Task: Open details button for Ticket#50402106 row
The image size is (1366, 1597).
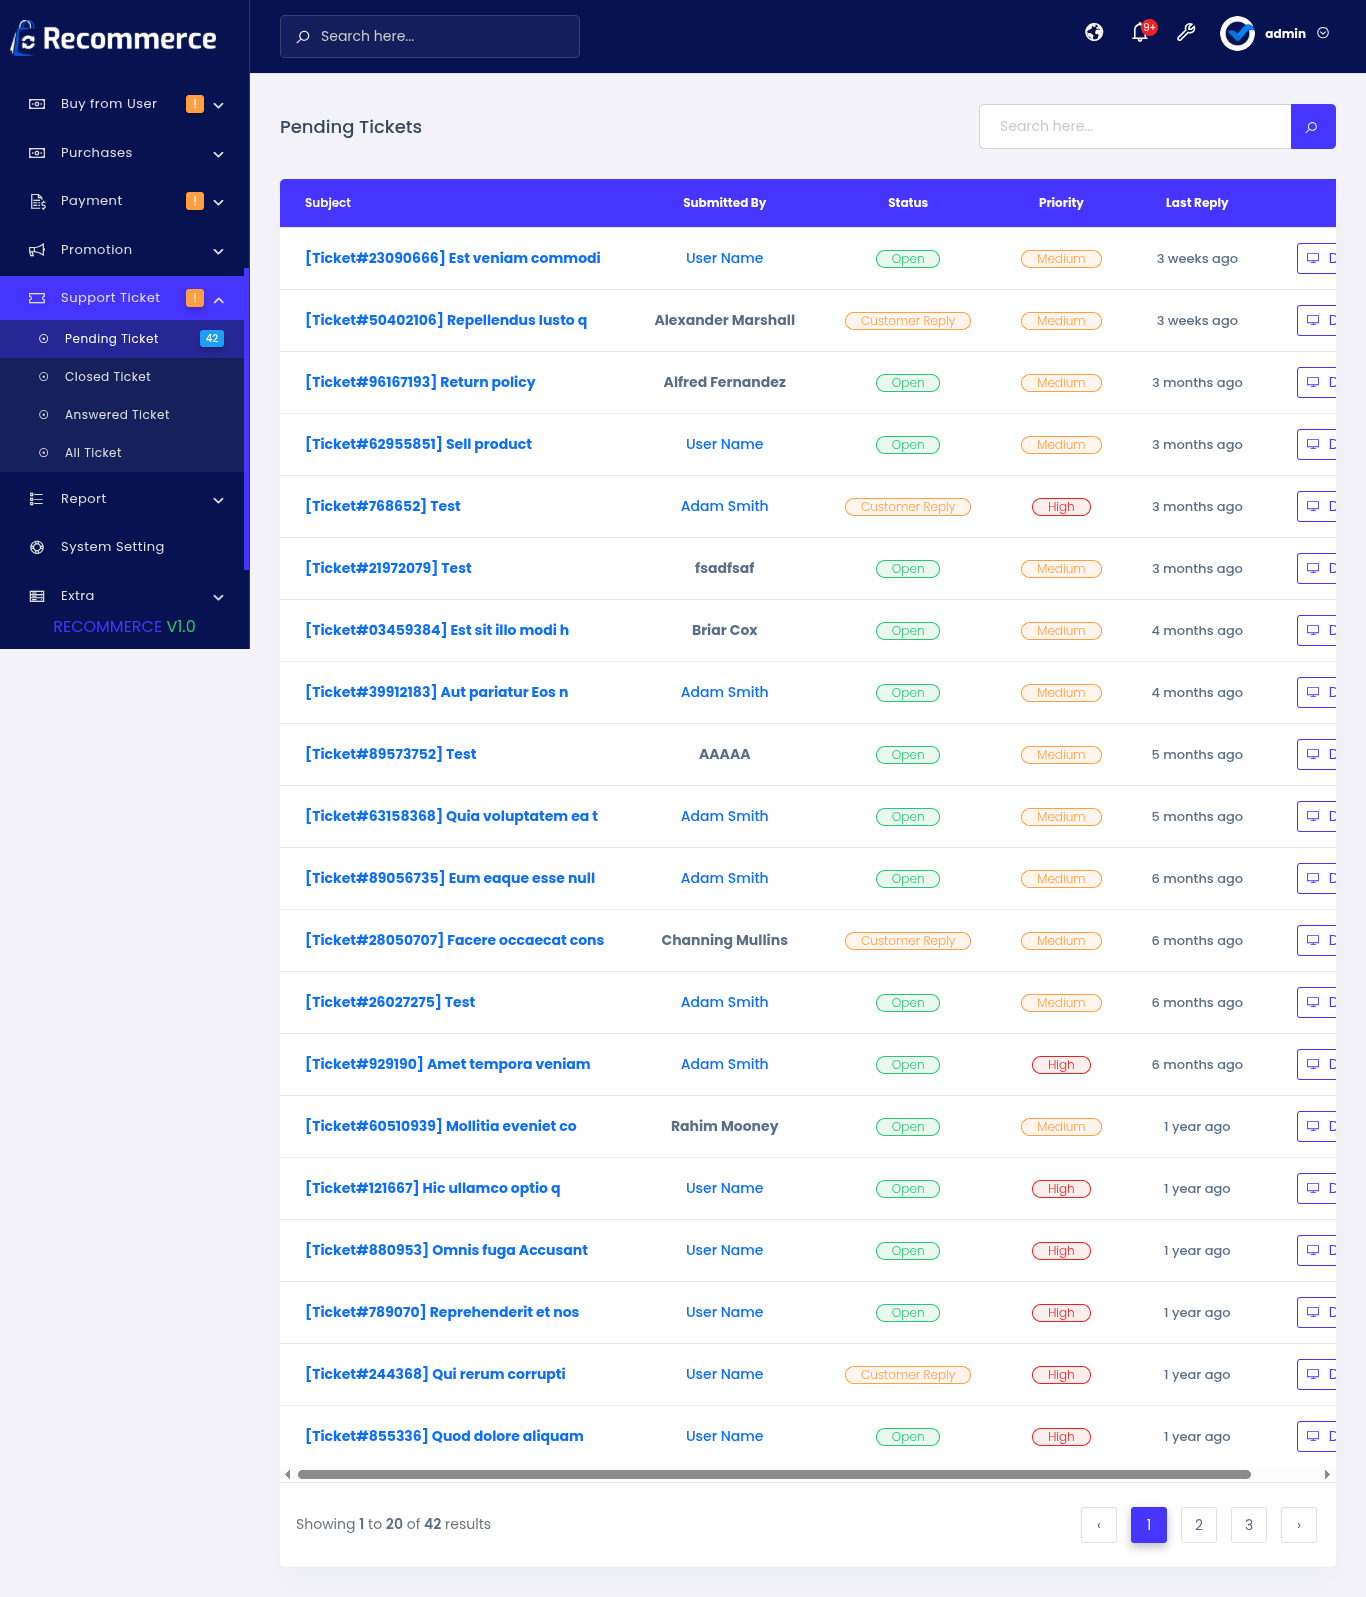Action: point(1316,320)
